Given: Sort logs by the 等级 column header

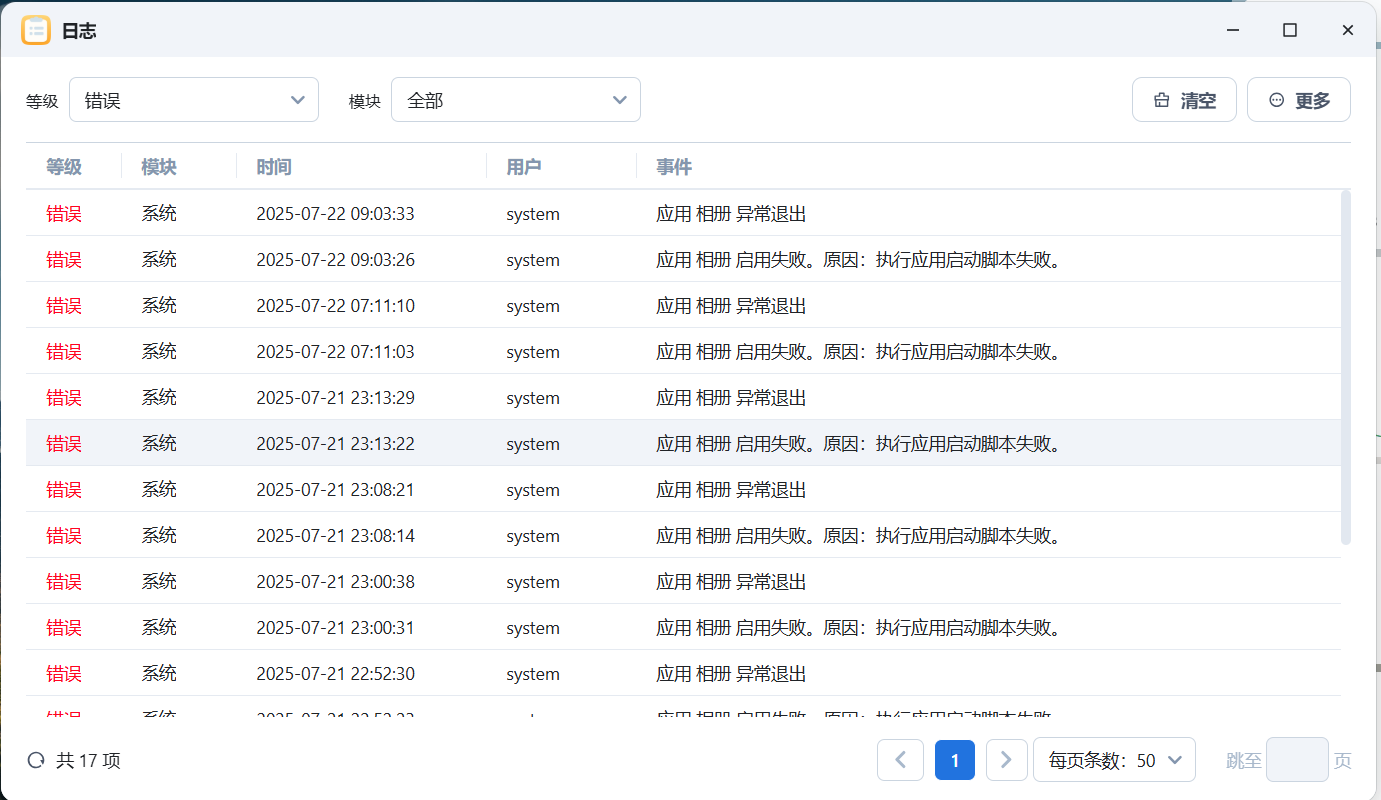Looking at the screenshot, I should [64, 167].
